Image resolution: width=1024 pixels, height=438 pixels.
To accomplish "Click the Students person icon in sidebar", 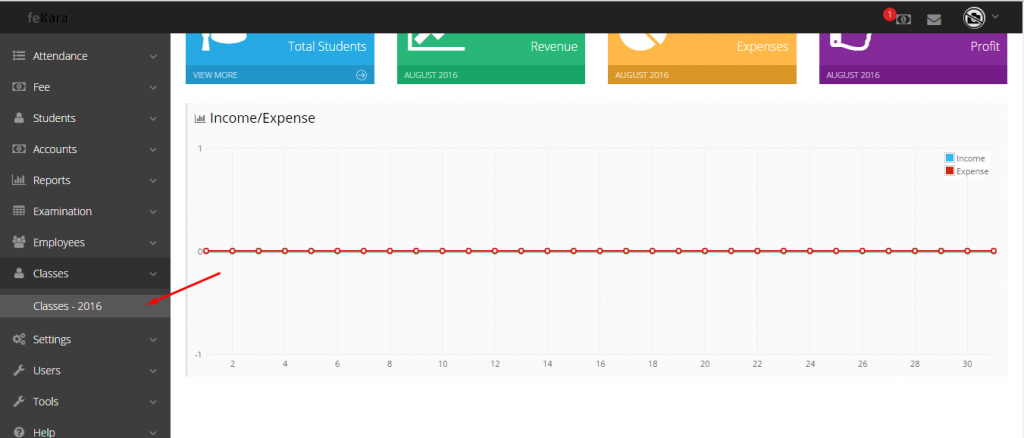I will coord(19,118).
